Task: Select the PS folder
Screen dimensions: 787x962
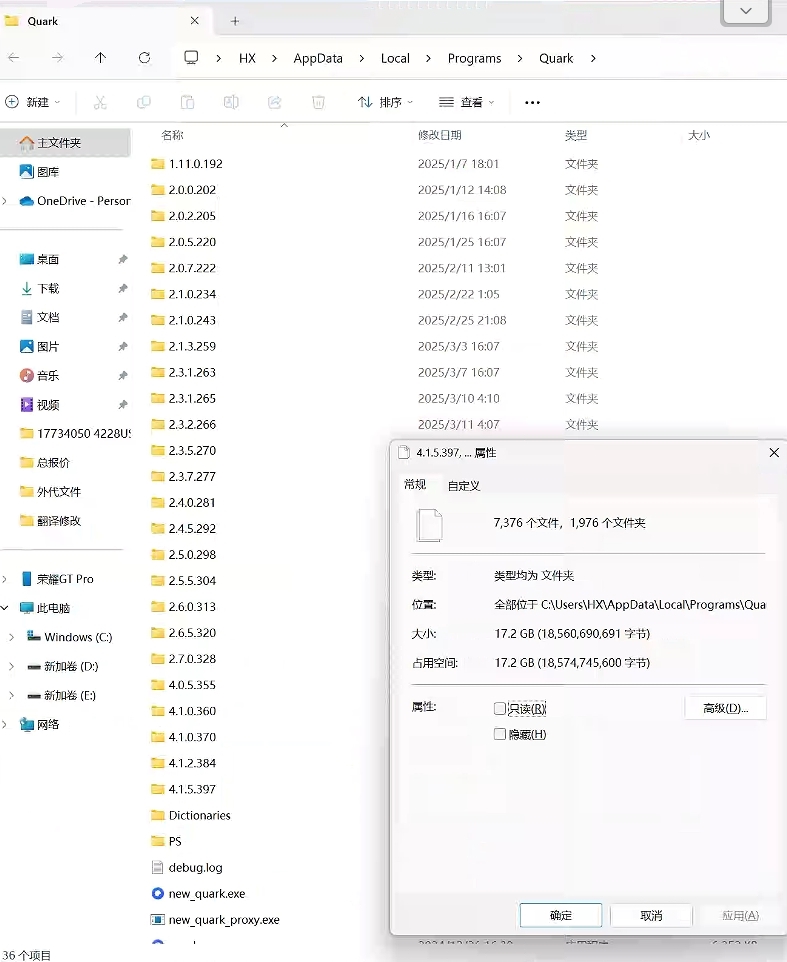Action: (166, 841)
